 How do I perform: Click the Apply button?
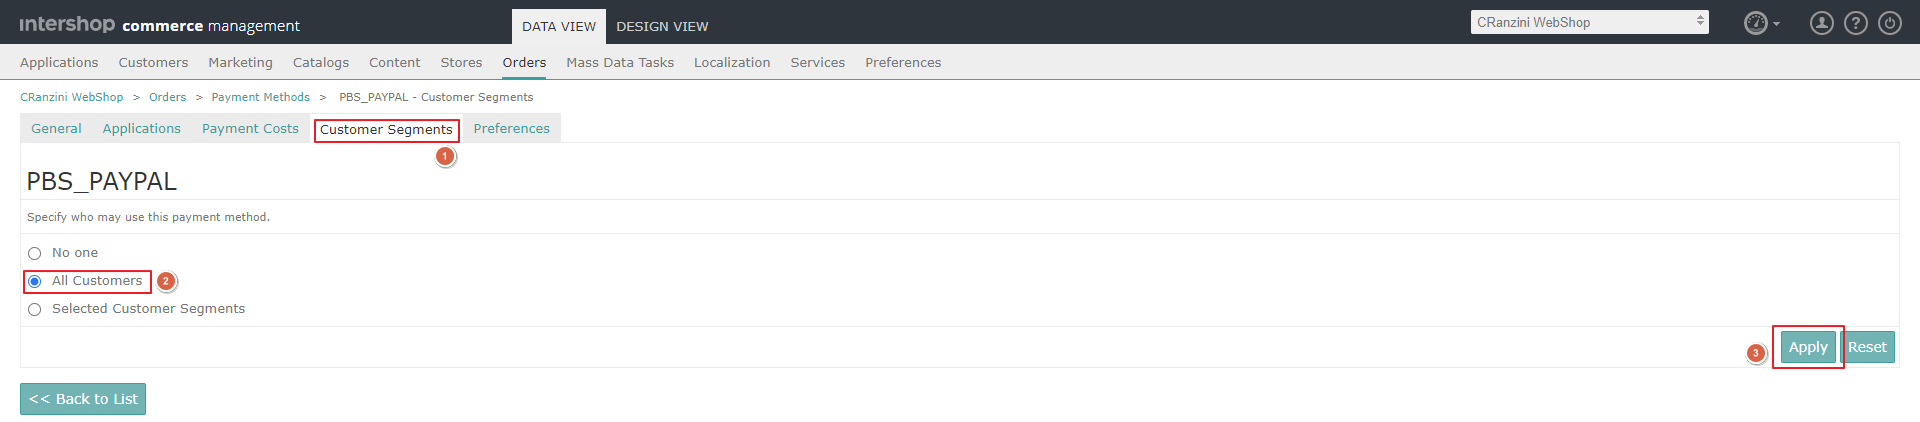1808,347
